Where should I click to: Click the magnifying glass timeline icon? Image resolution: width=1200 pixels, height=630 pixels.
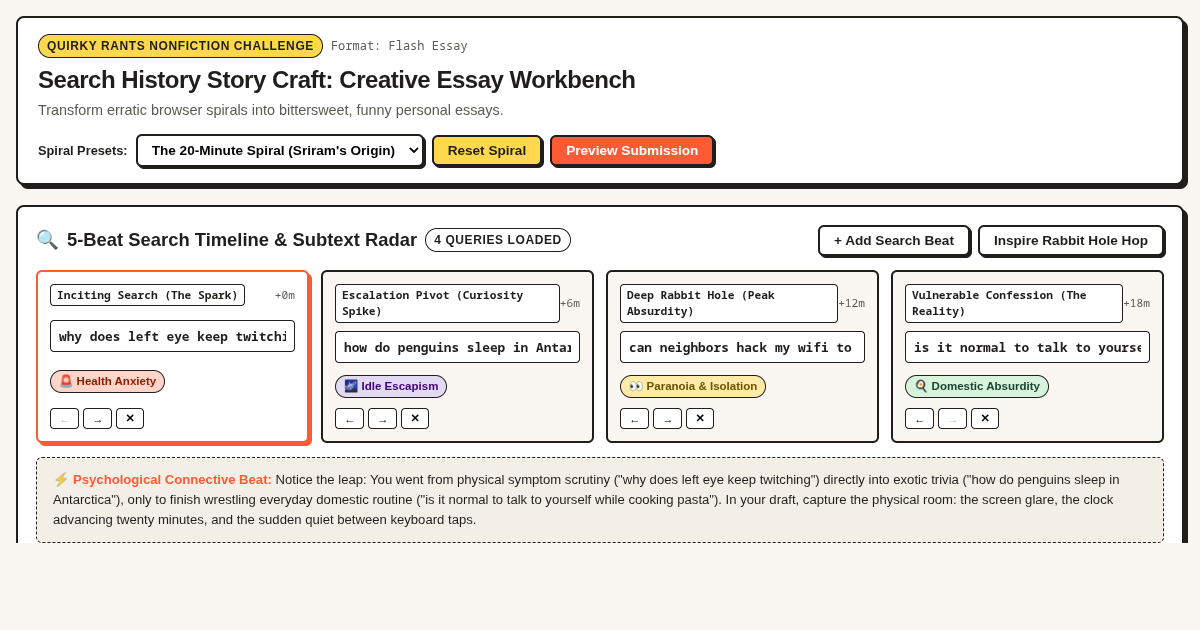coord(47,240)
